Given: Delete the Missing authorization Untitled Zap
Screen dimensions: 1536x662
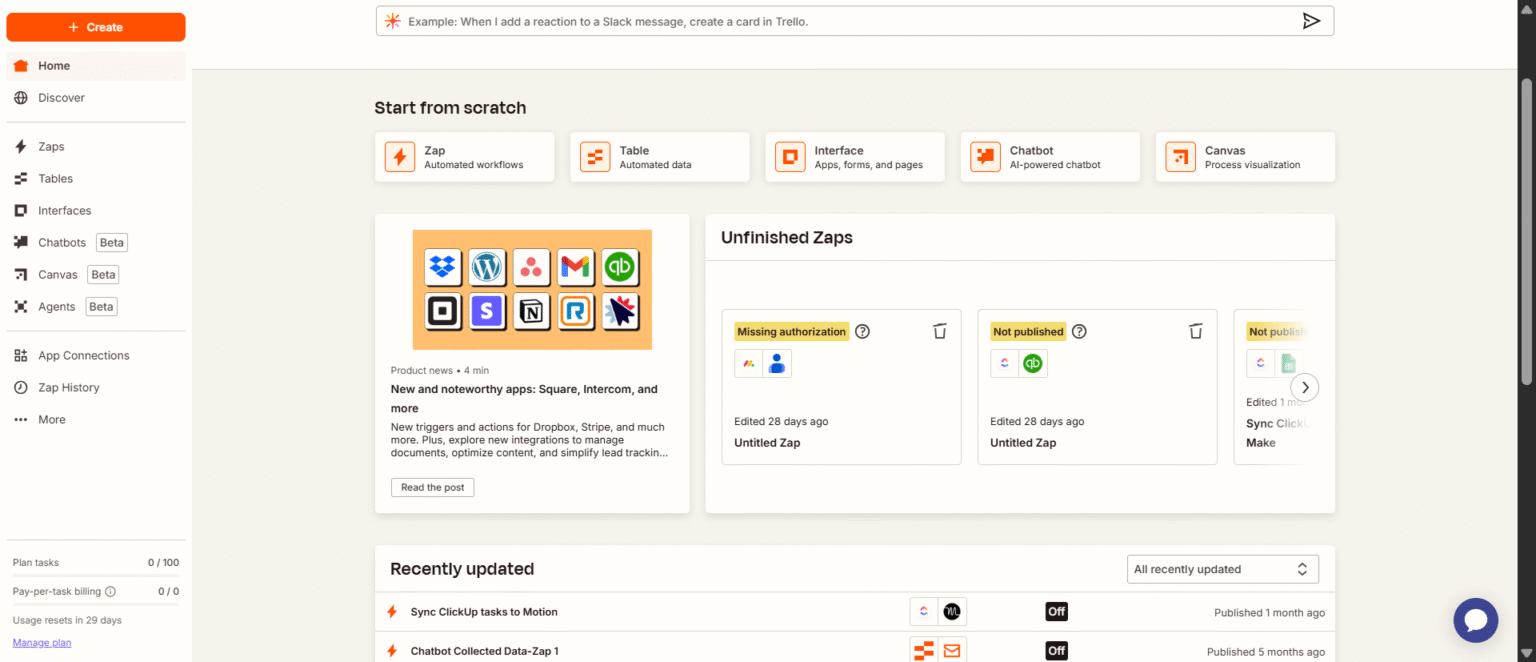Looking at the screenshot, I should tap(939, 331).
